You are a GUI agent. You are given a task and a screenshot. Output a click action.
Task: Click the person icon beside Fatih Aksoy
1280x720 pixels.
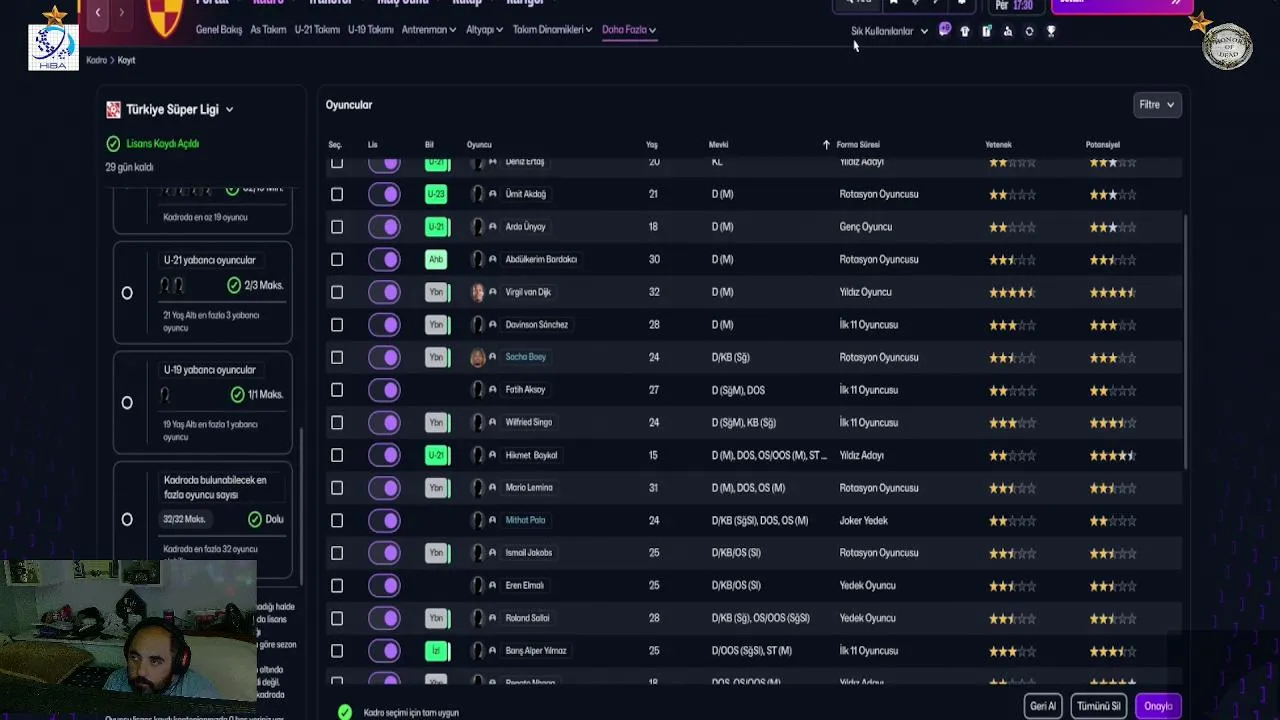[x=492, y=390]
